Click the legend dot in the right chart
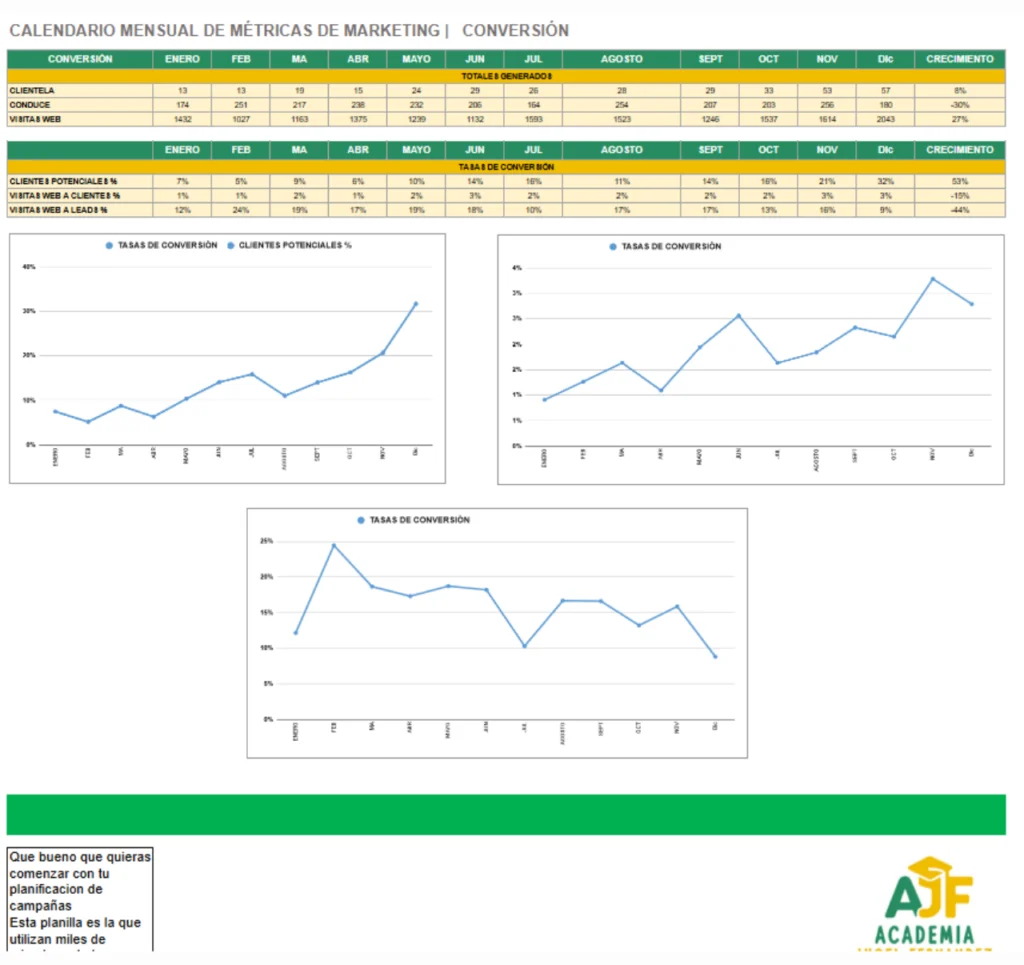The width and height of the screenshot is (1024, 965). point(612,246)
